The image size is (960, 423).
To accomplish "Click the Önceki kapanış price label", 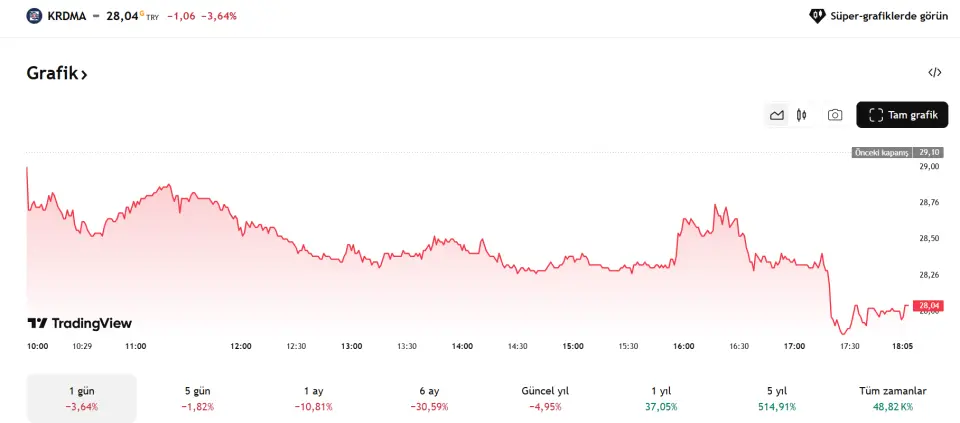I will pyautogui.click(x=881, y=152).
